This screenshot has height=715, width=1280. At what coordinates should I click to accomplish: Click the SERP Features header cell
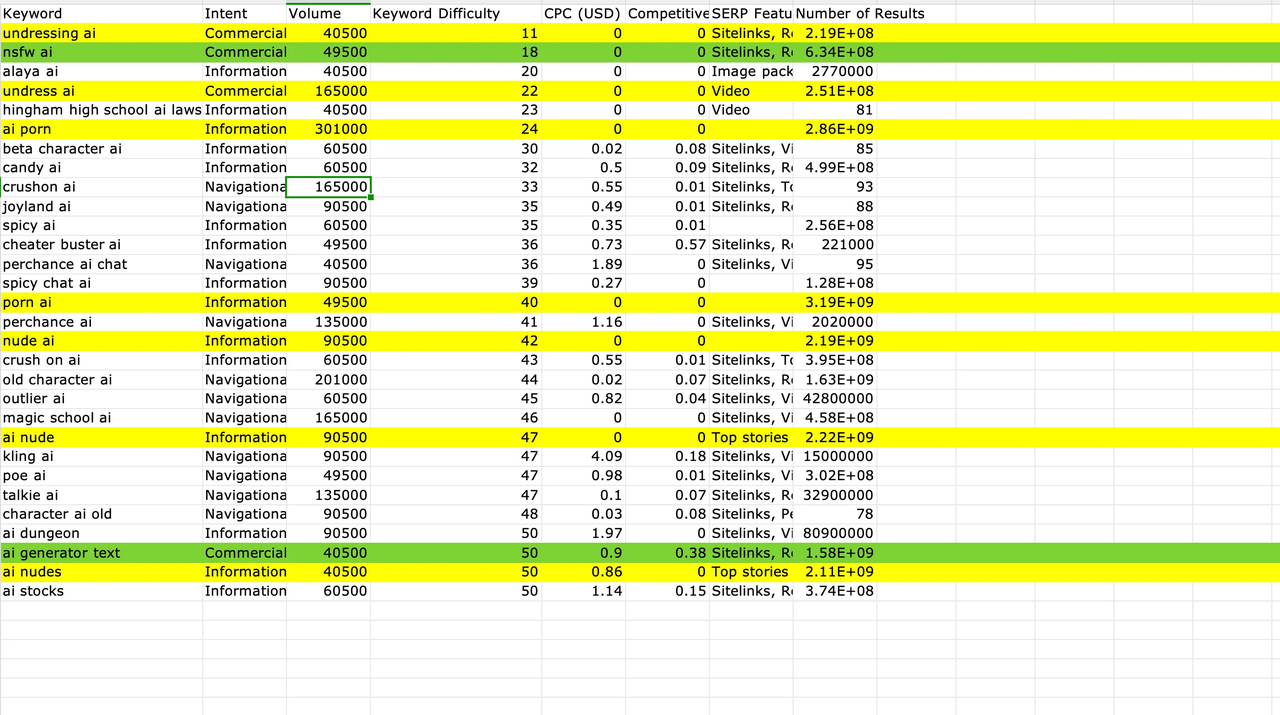point(751,14)
